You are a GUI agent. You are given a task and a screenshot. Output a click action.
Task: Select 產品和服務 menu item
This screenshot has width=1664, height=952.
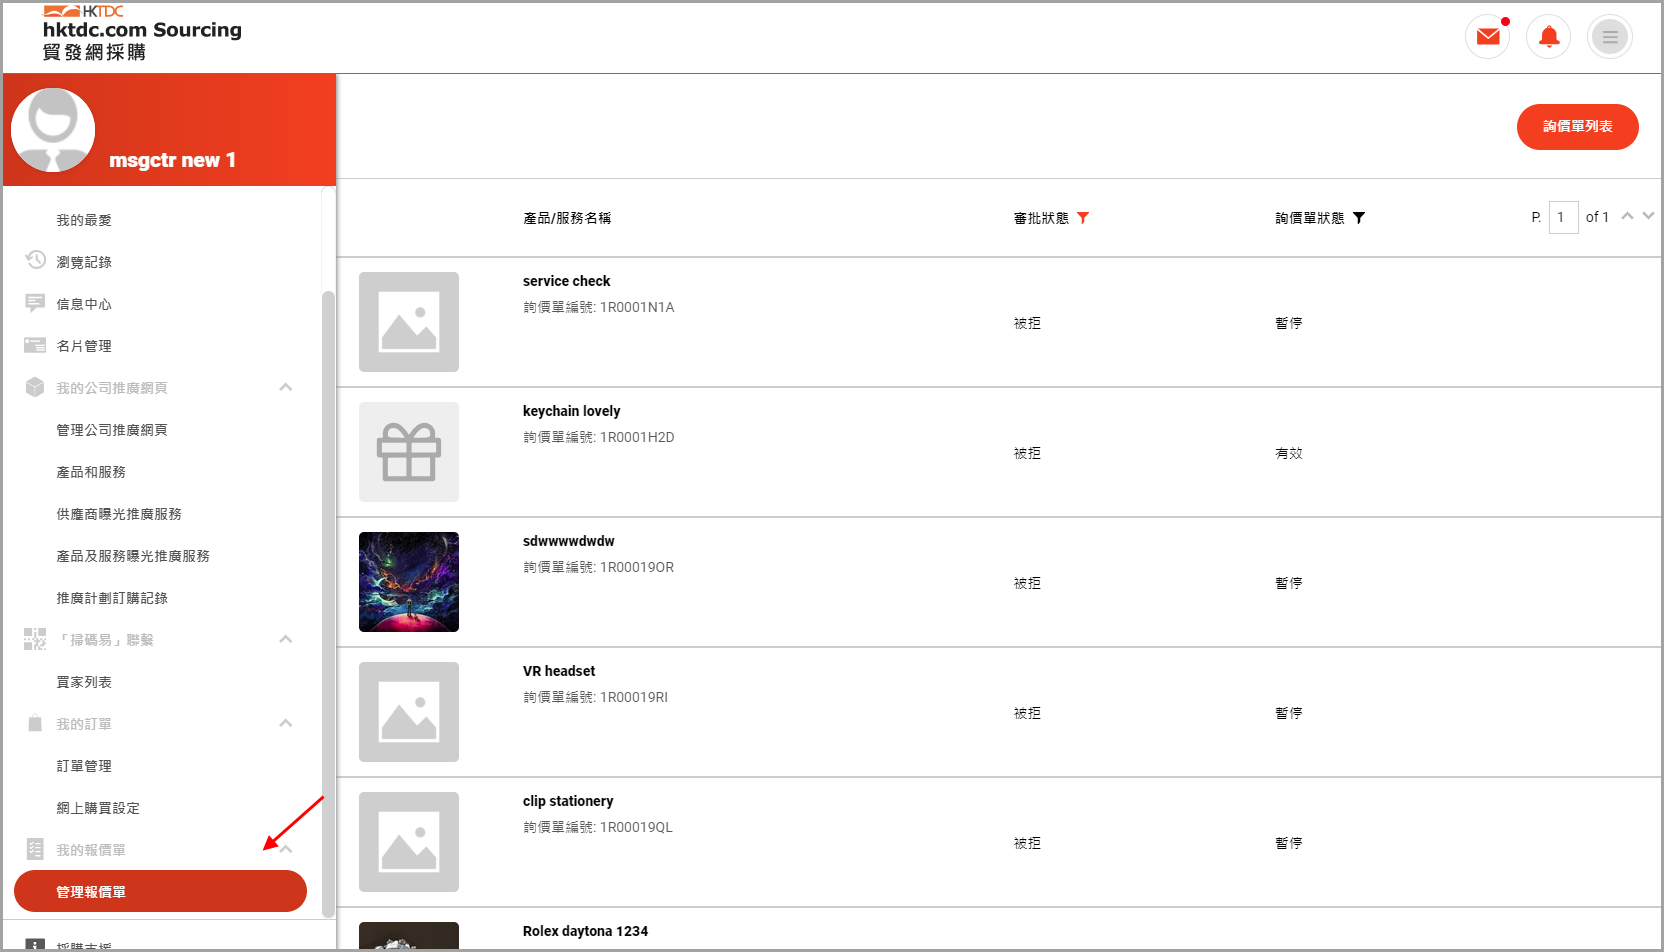[x=91, y=472]
